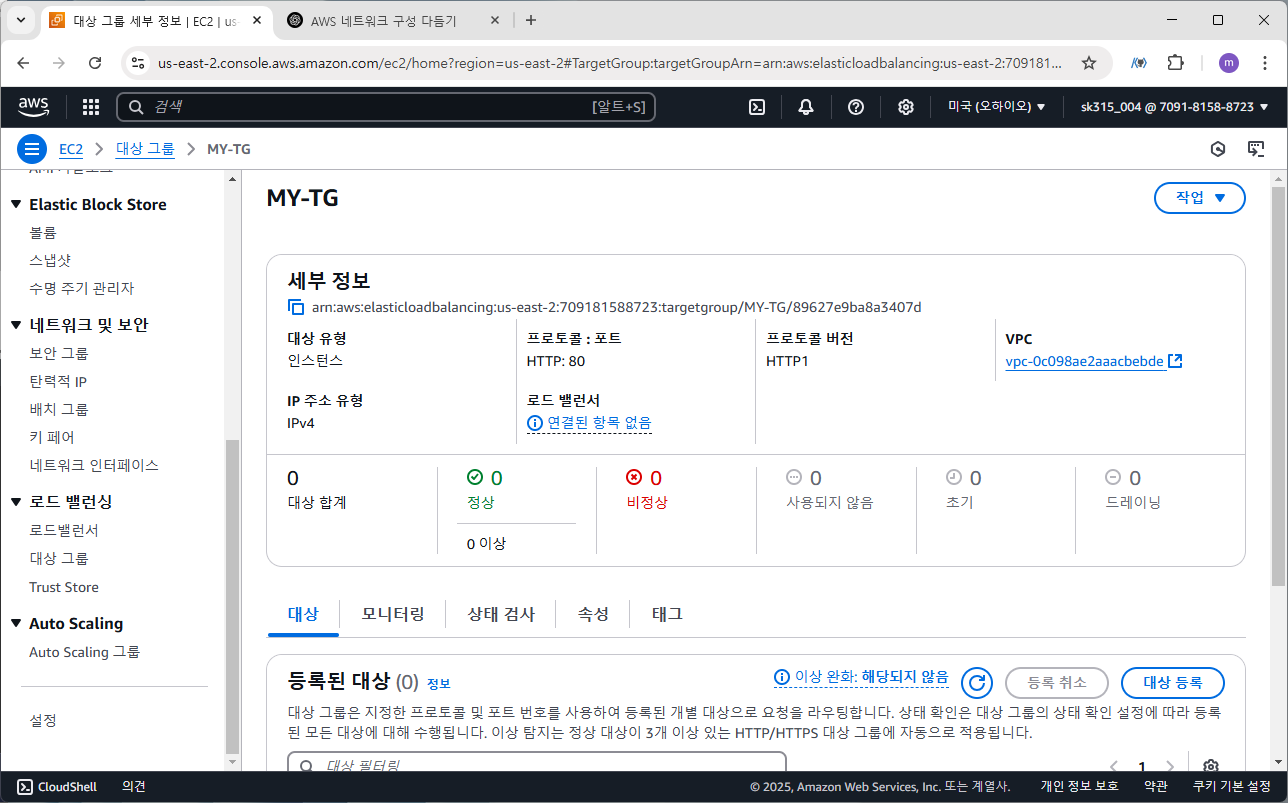This screenshot has width=1288, height=803.
Task: Copy the target group ARN
Action: click(x=296, y=307)
